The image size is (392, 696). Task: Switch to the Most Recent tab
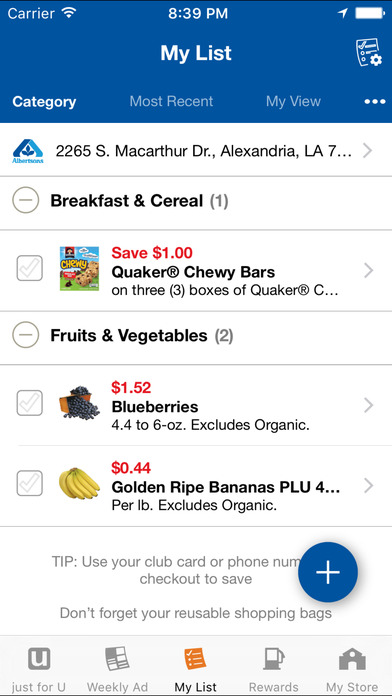171,102
